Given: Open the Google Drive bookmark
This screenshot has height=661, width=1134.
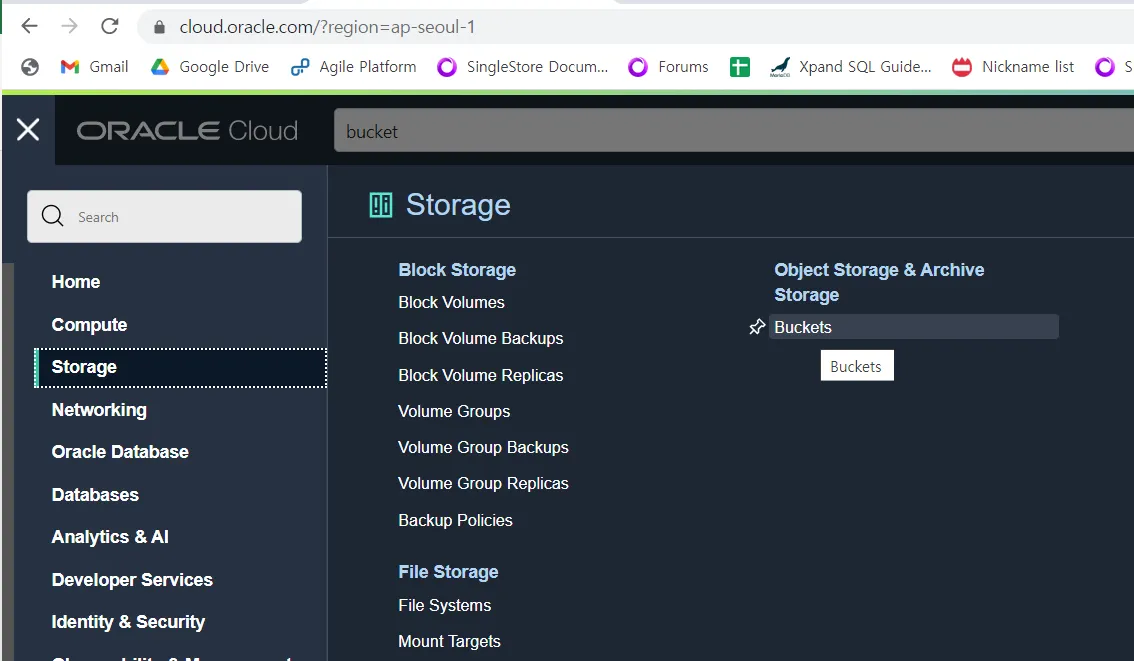Looking at the screenshot, I should (x=210, y=67).
